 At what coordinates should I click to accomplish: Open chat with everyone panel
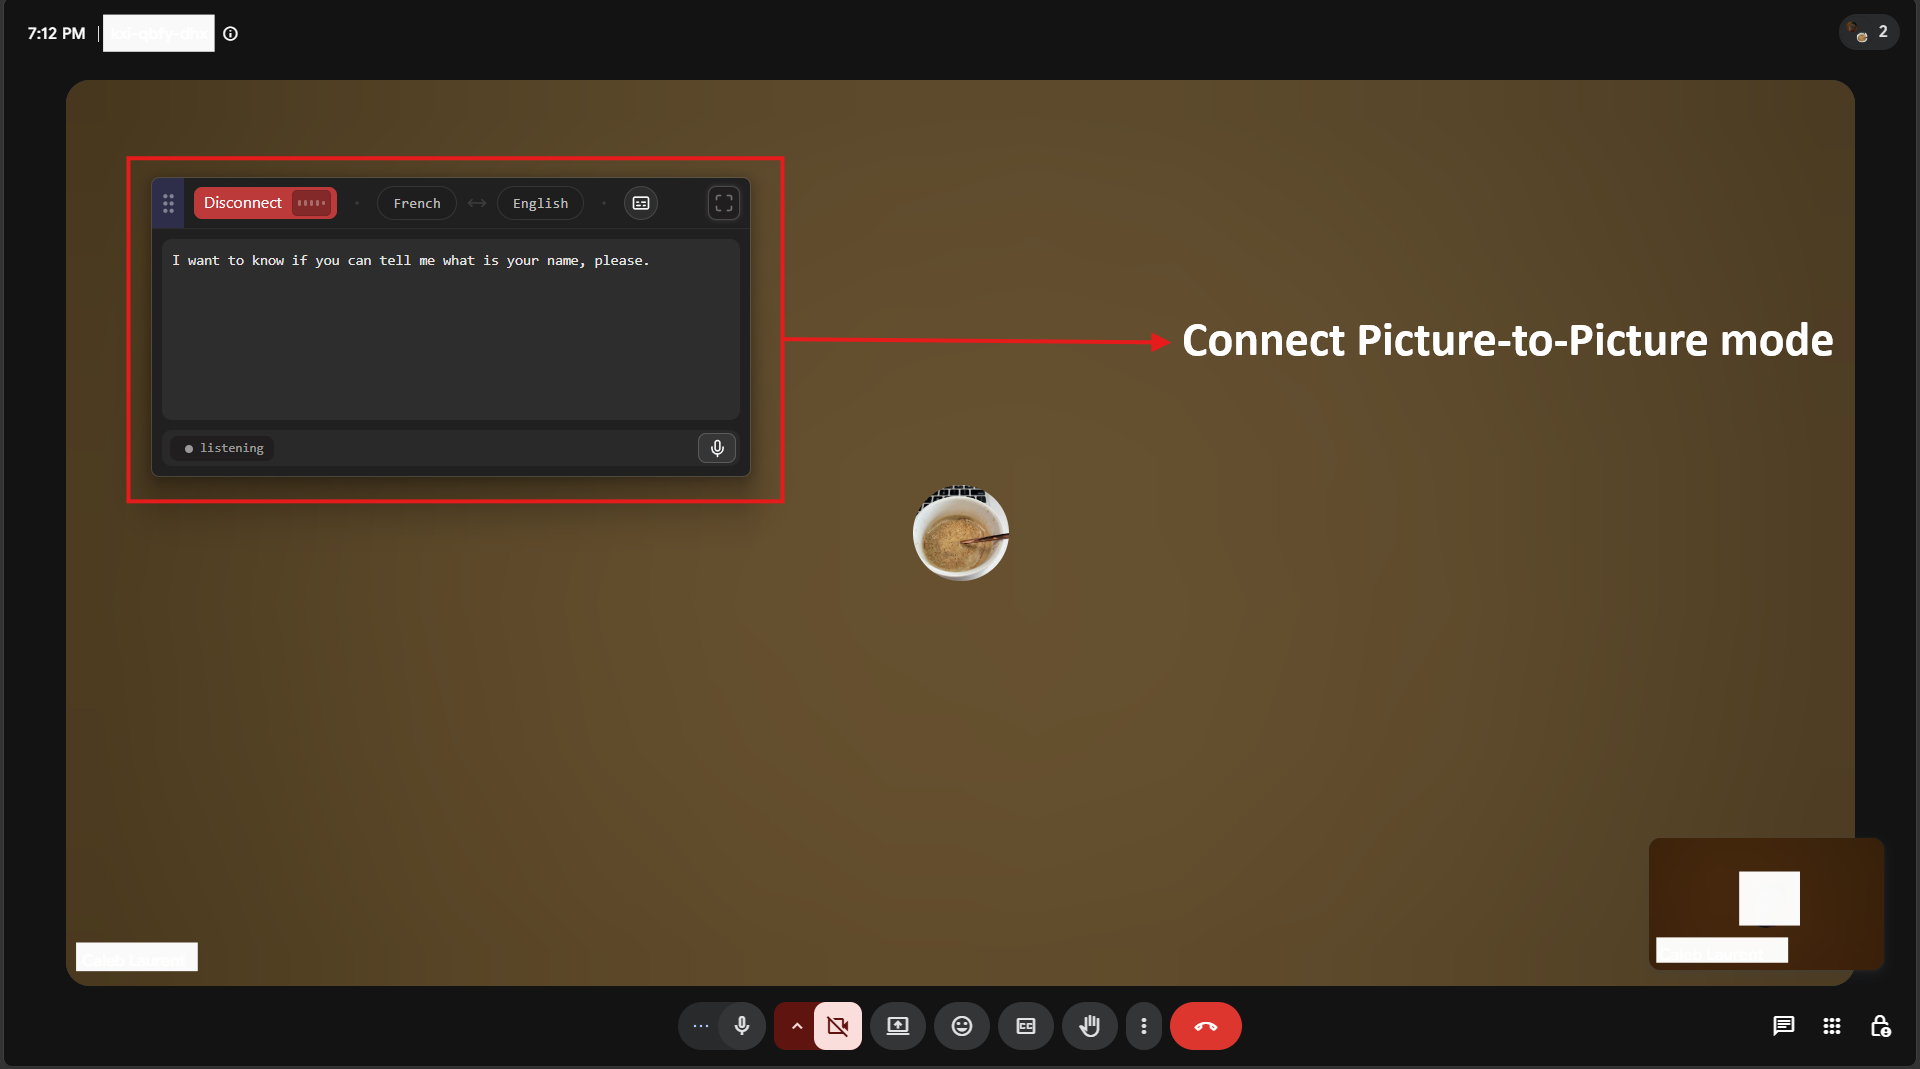1784,1026
